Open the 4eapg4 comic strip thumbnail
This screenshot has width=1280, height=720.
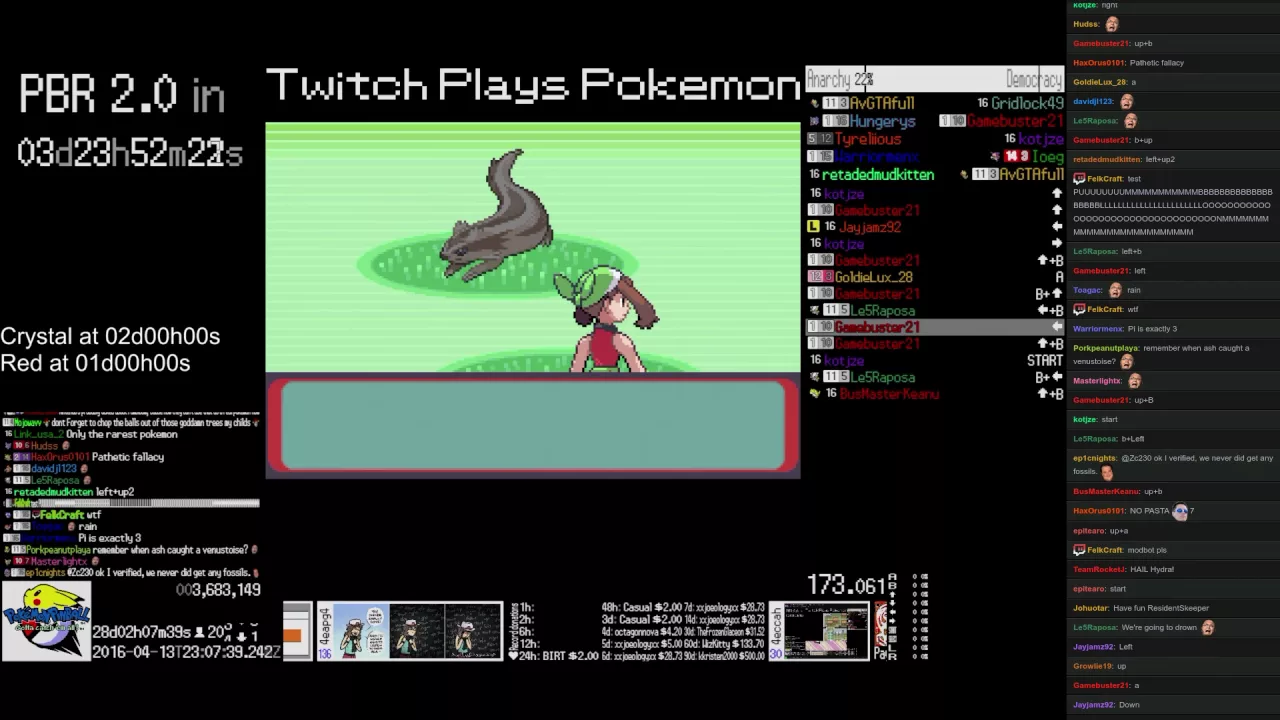[410, 631]
